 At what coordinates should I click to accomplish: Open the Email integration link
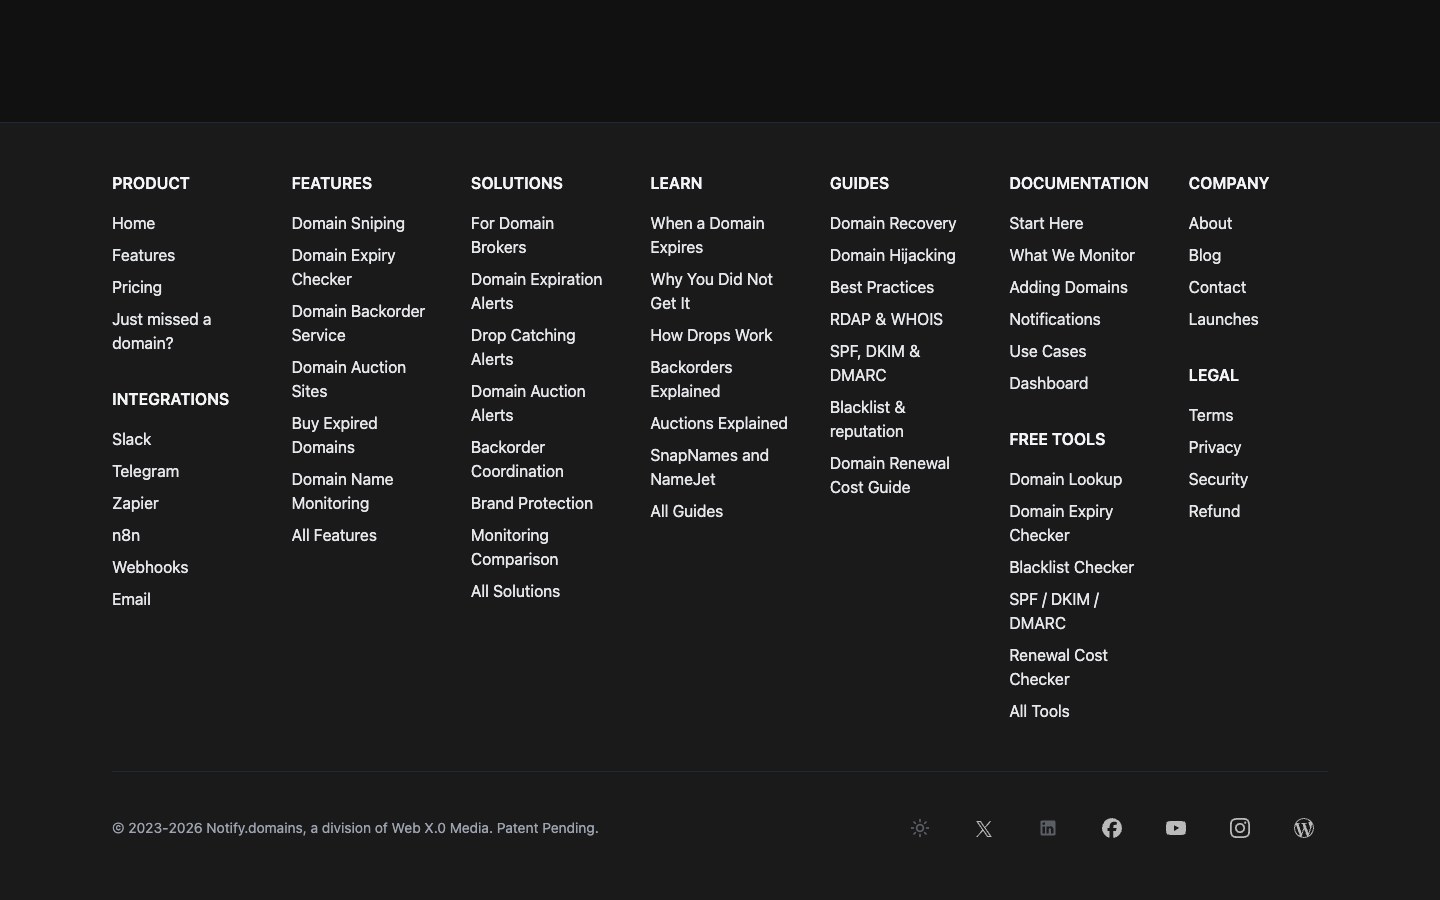pyautogui.click(x=131, y=599)
